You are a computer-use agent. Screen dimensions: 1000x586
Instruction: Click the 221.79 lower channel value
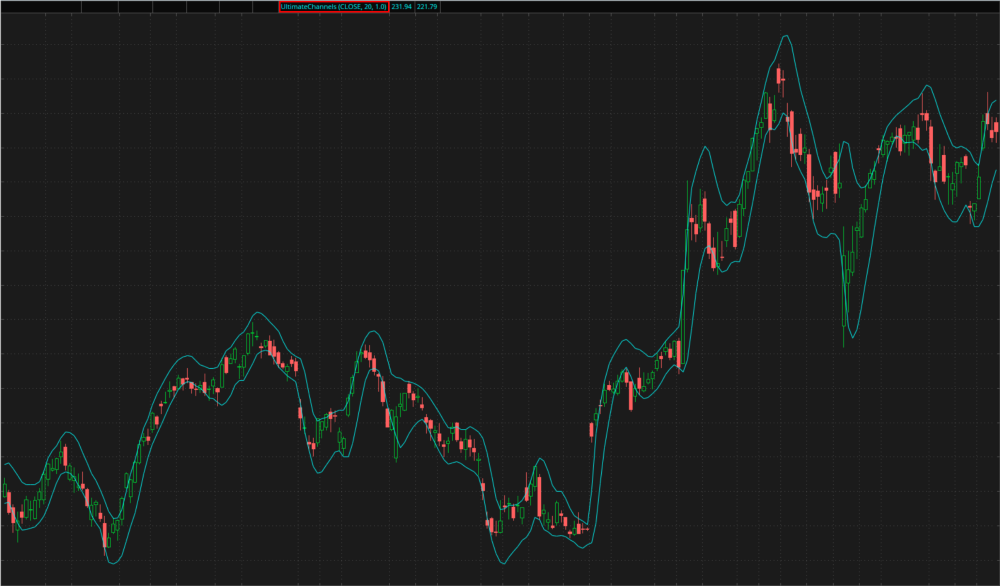[428, 6]
